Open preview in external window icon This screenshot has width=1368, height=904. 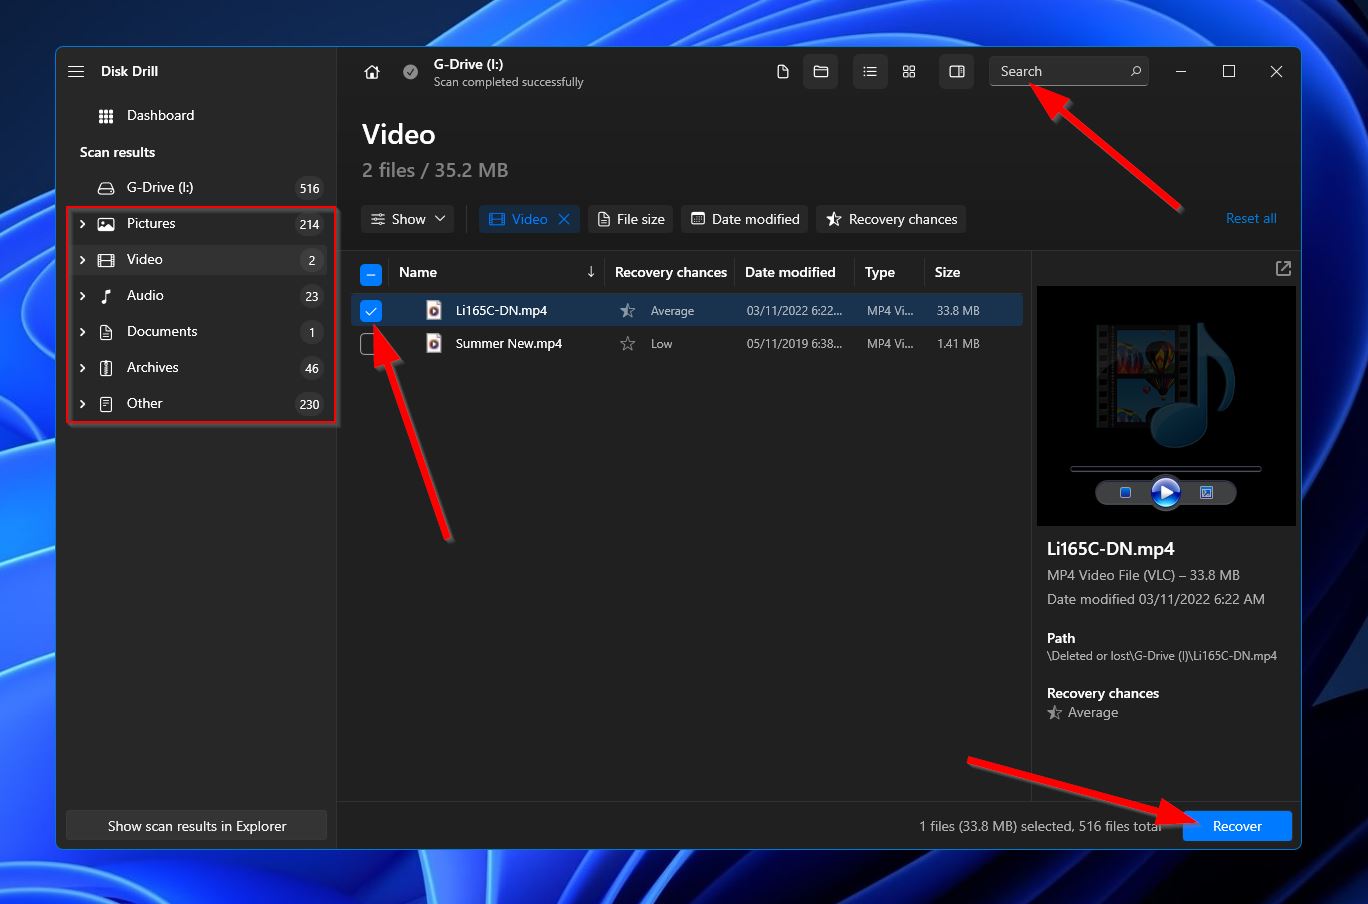click(x=1283, y=268)
